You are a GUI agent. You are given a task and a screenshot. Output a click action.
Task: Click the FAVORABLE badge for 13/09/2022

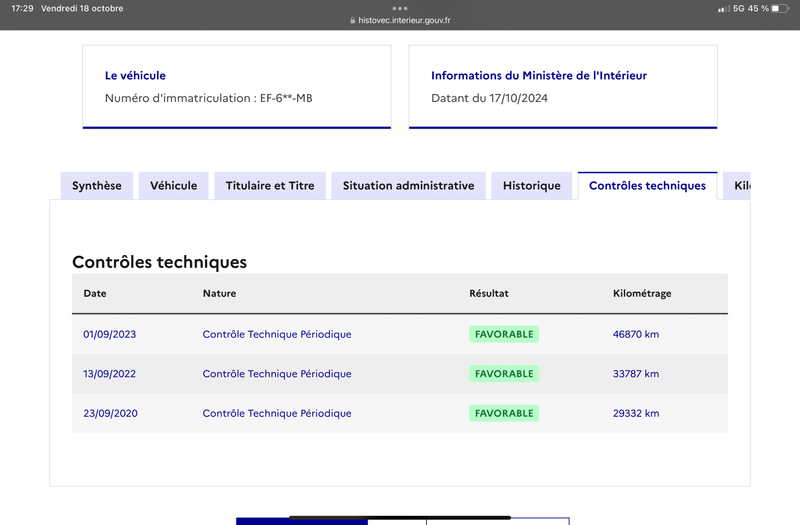pyautogui.click(x=504, y=373)
